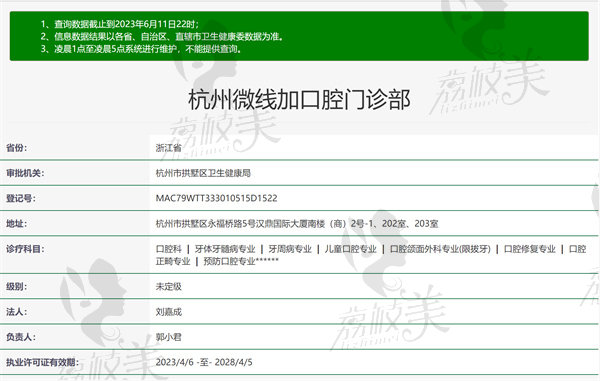Click the notice line about 卫生健康委数据为准
The height and width of the screenshot is (381, 600).
[x=162, y=37]
